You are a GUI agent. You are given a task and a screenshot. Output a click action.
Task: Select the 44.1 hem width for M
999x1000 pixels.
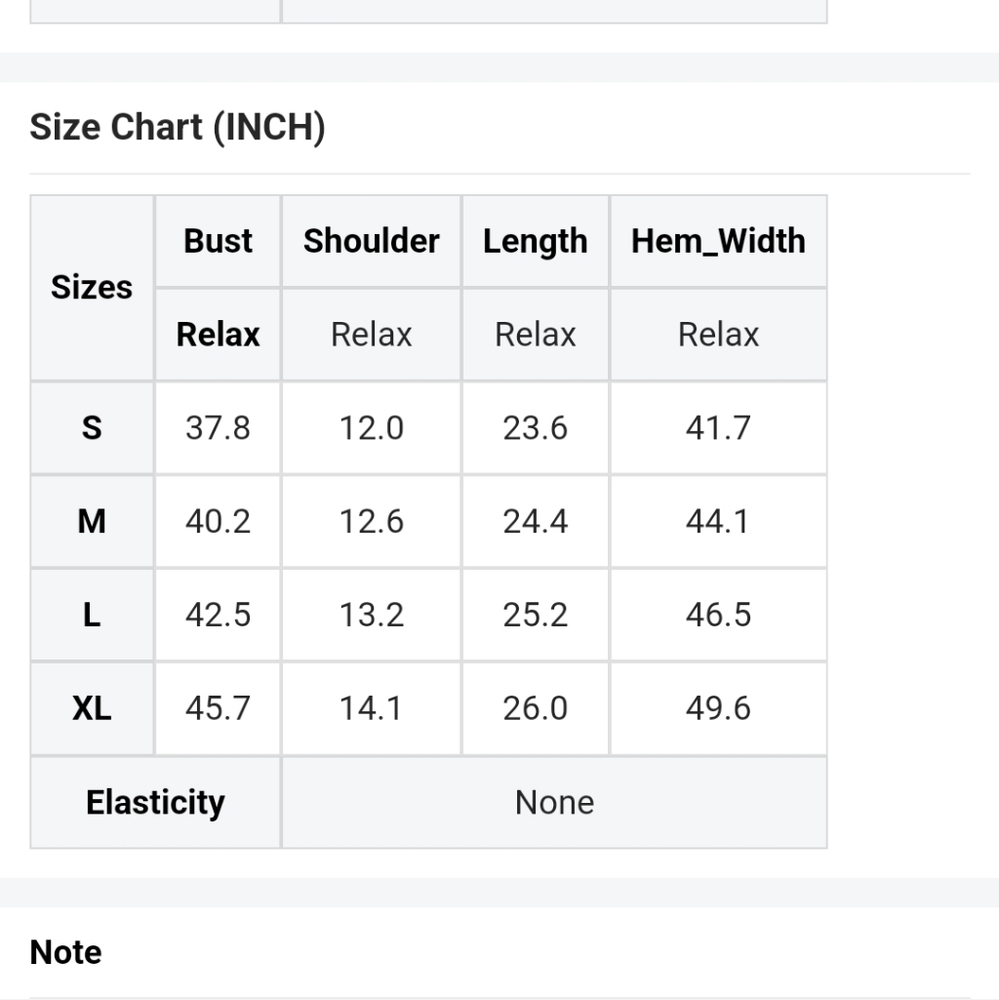pyautogui.click(x=718, y=521)
